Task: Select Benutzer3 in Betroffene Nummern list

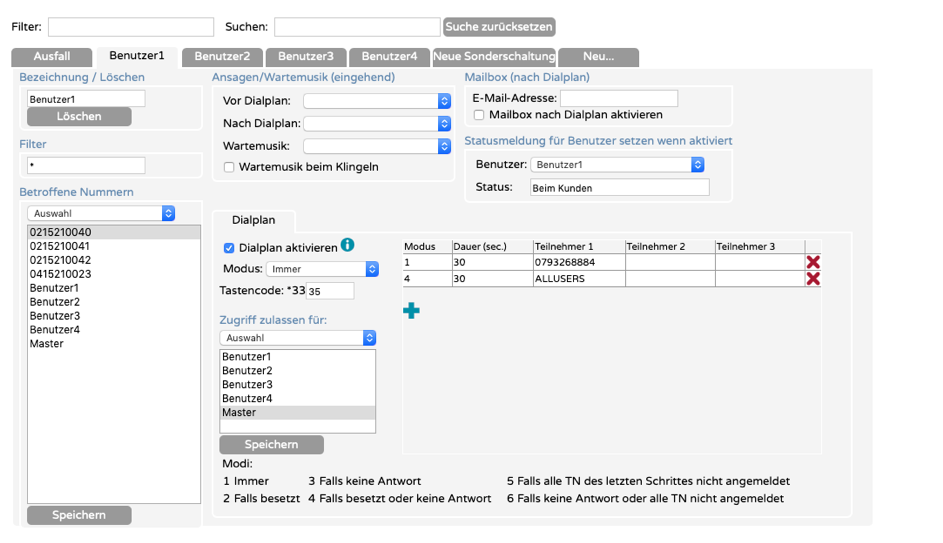Action: coord(114,315)
